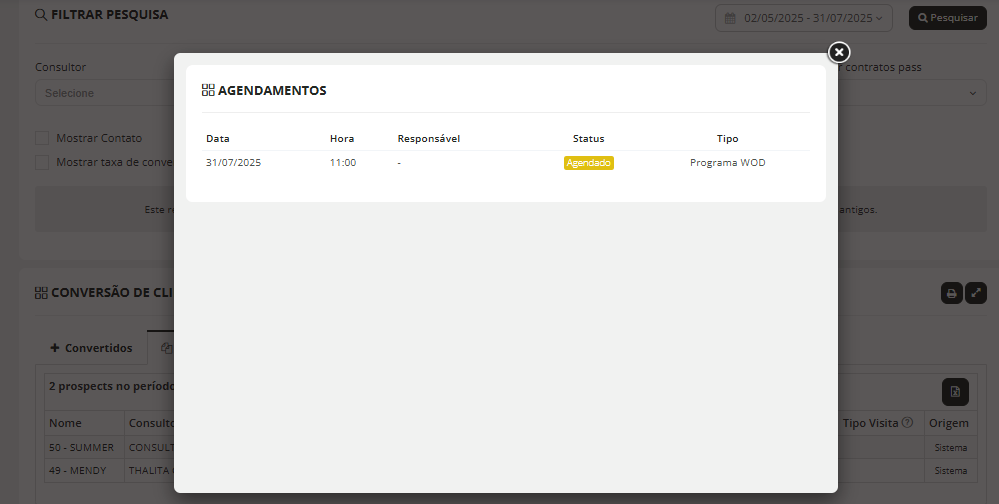Click the AGENDAMENTOS modal title
The height and width of the screenshot is (504, 999).
click(272, 90)
